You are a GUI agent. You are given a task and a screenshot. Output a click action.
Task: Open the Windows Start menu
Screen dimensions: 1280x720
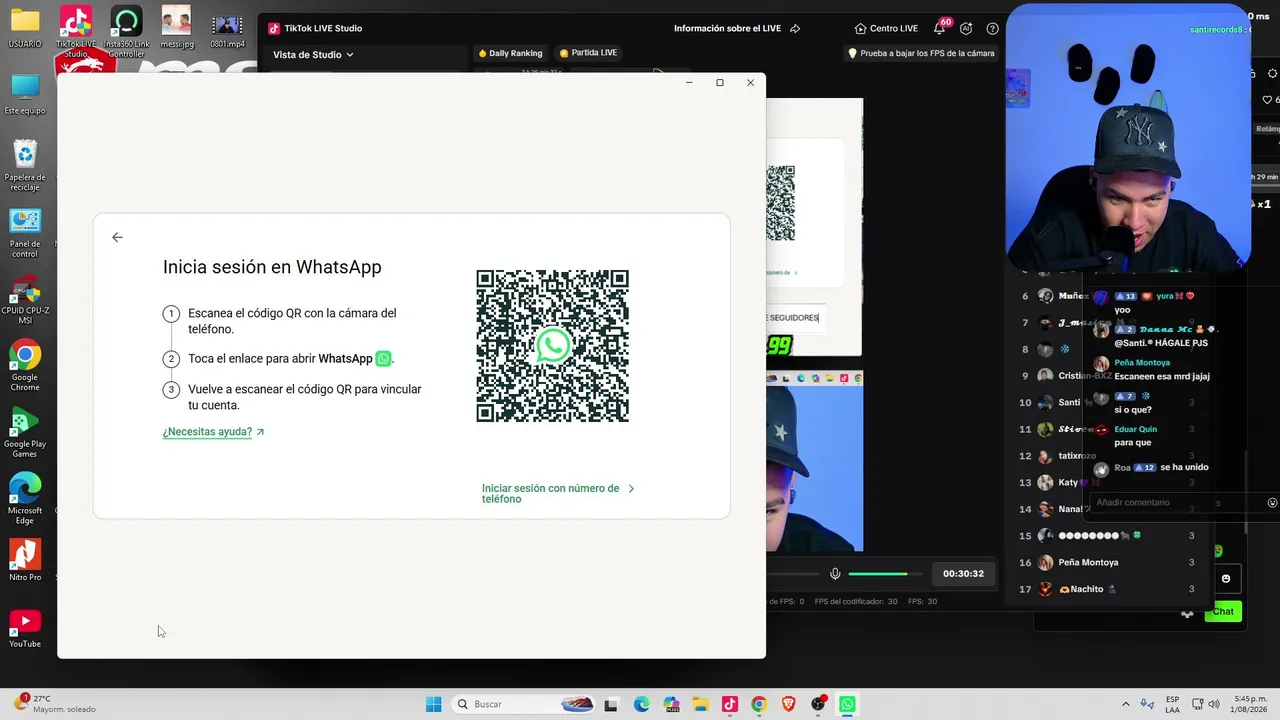433,704
